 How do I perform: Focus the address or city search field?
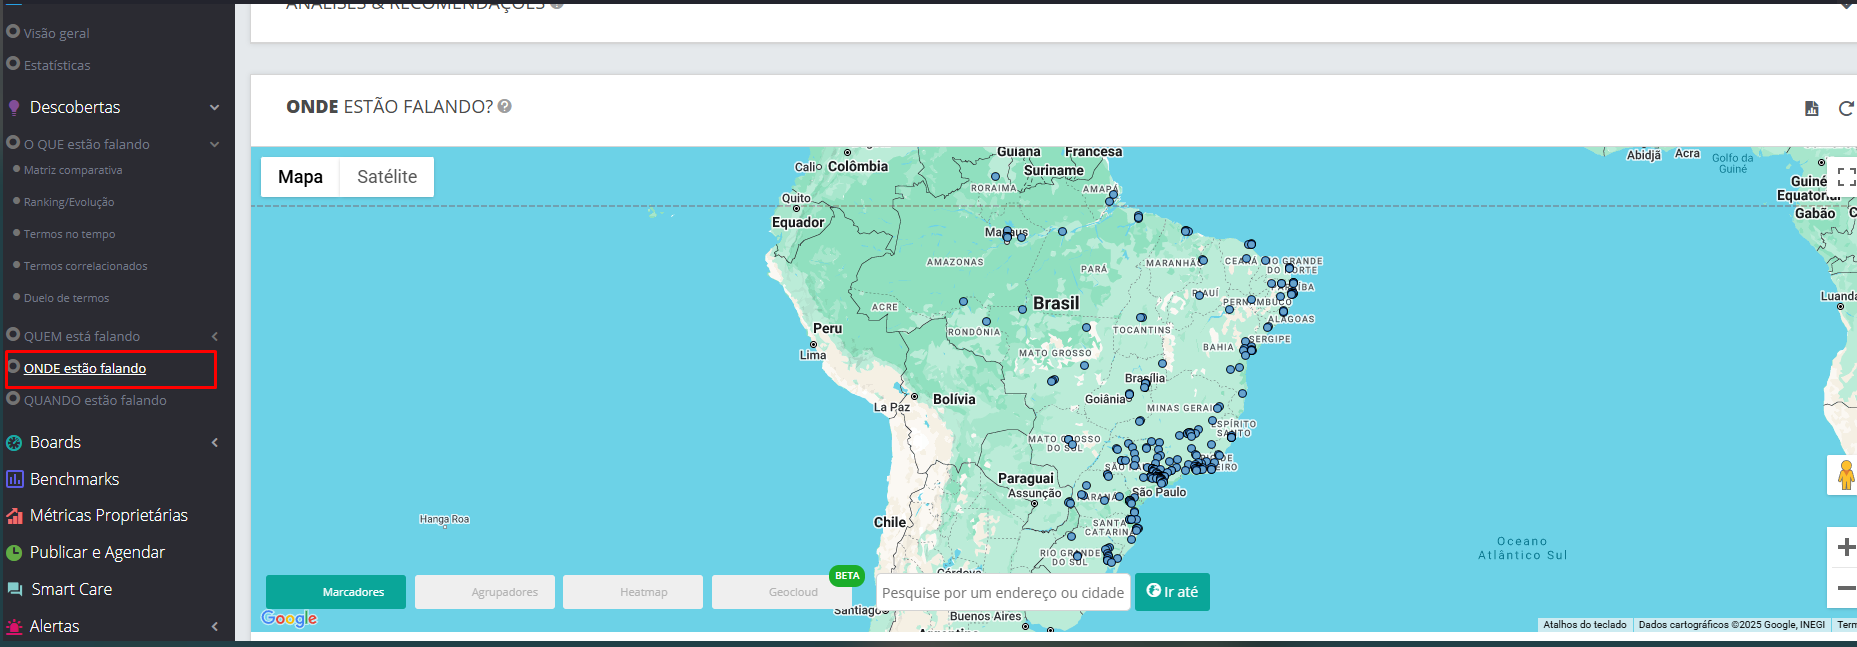tap(1003, 592)
